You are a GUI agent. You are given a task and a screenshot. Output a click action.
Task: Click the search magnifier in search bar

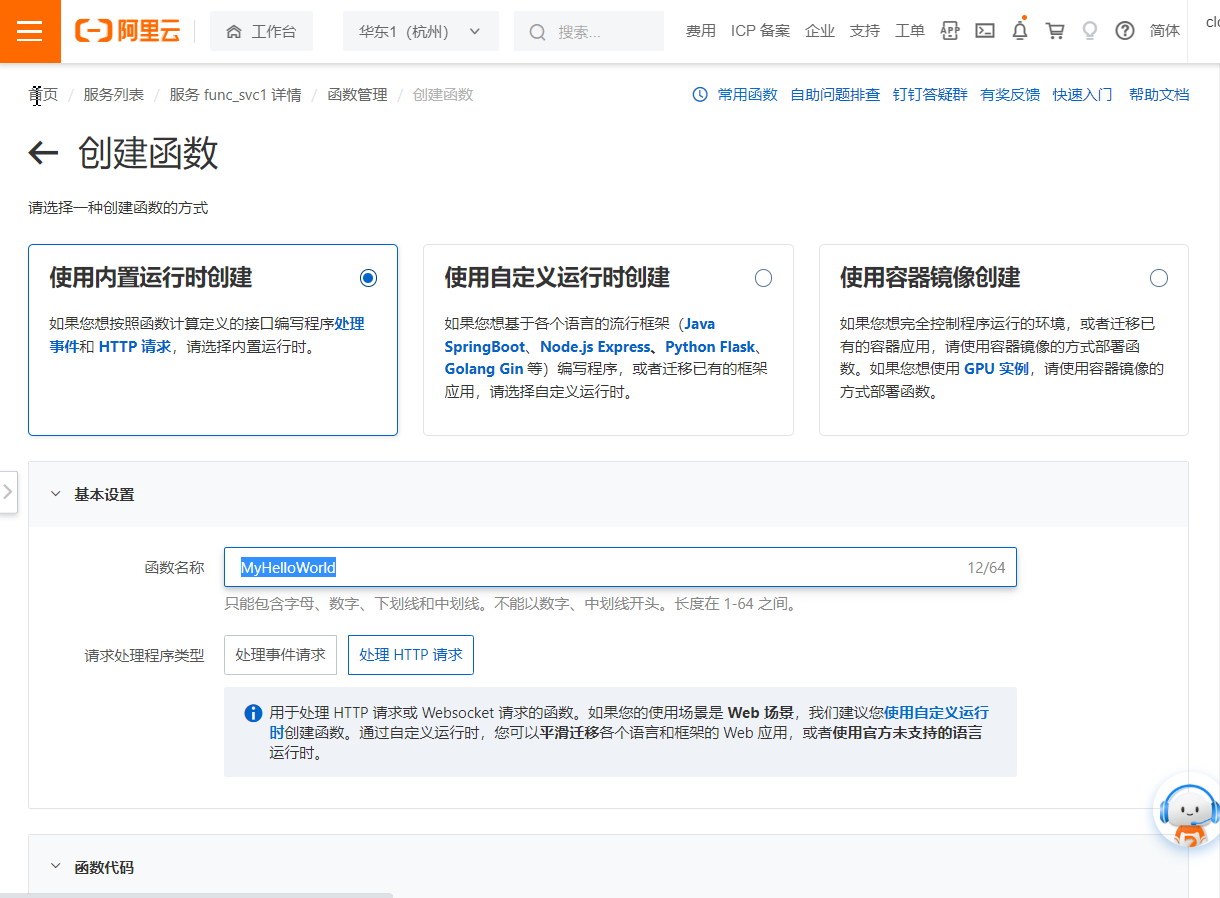tap(537, 31)
